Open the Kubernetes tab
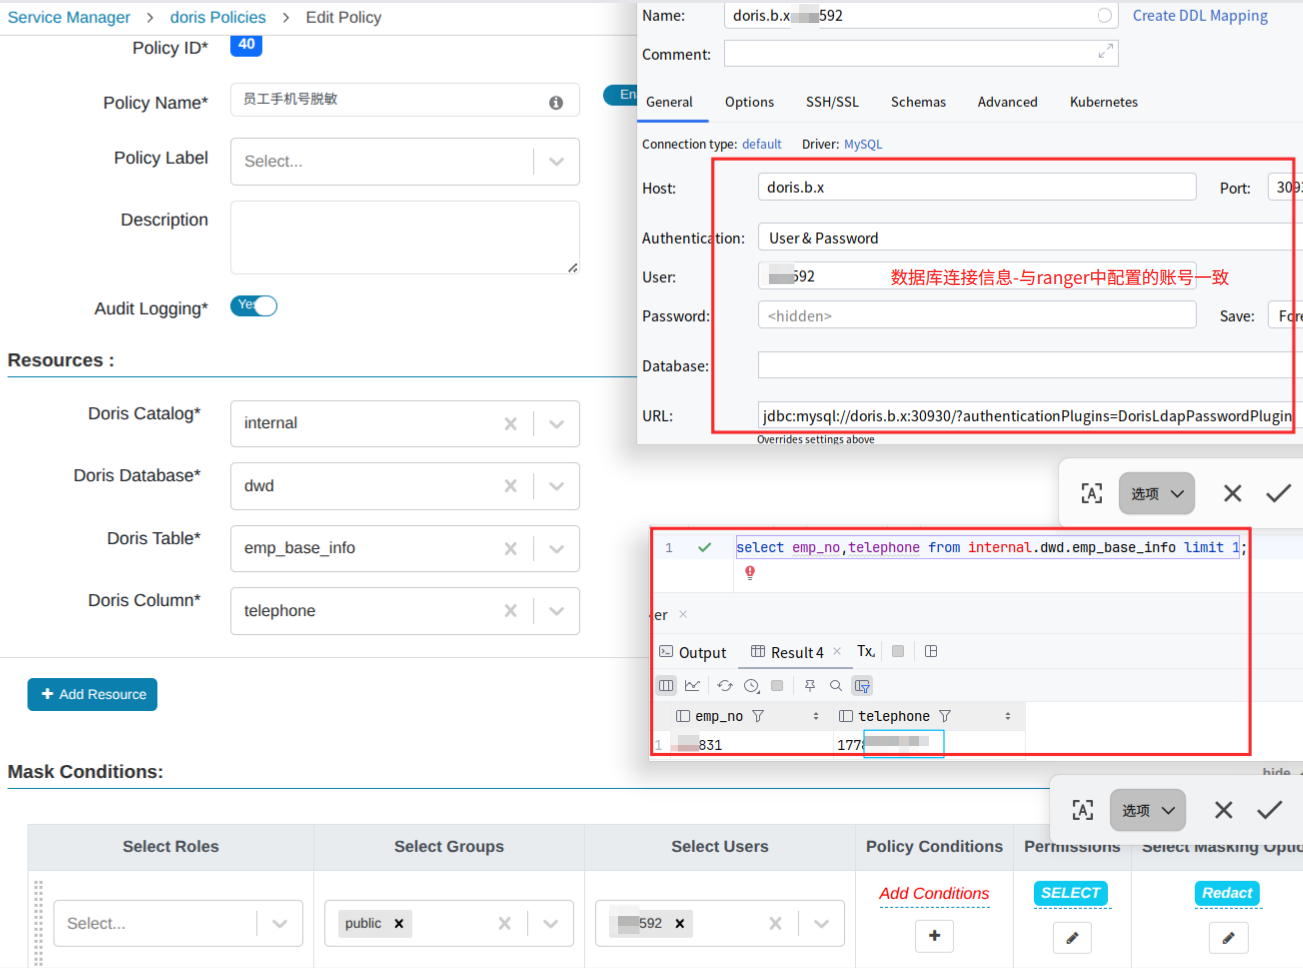1303x968 pixels. [x=1104, y=102]
